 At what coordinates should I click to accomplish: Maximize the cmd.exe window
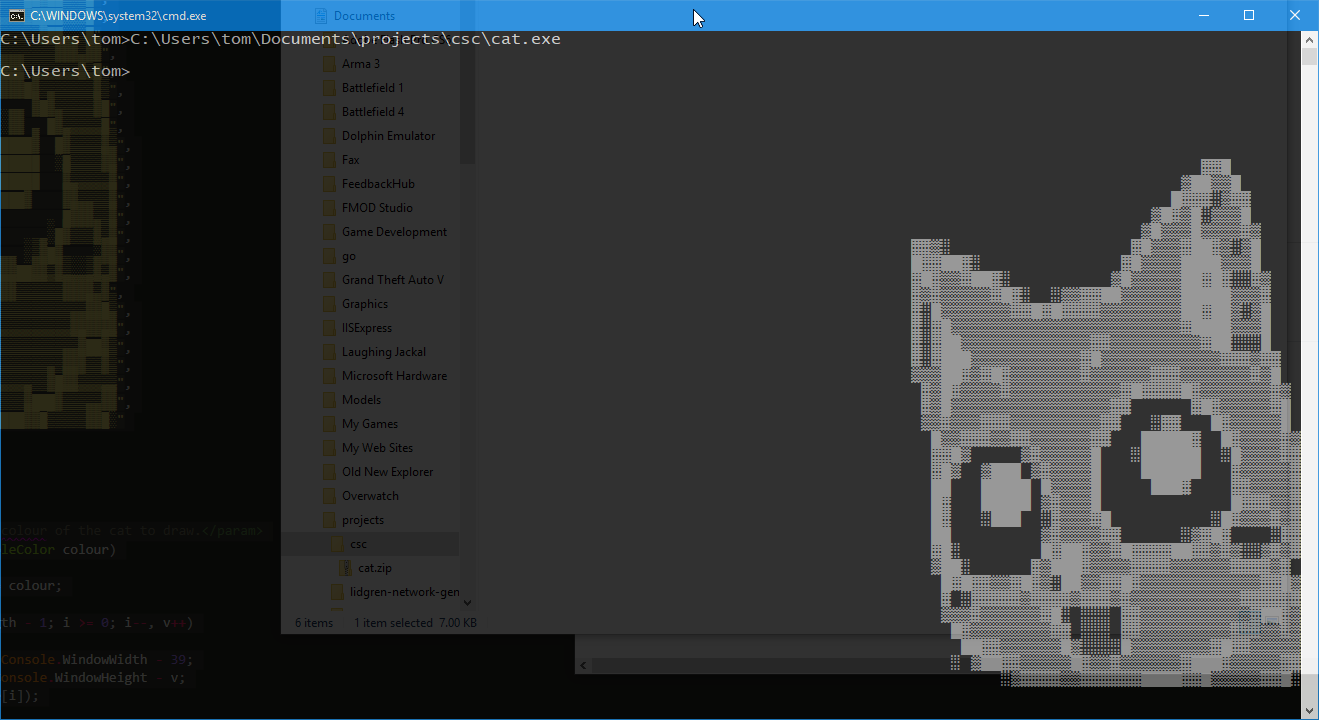1249,15
